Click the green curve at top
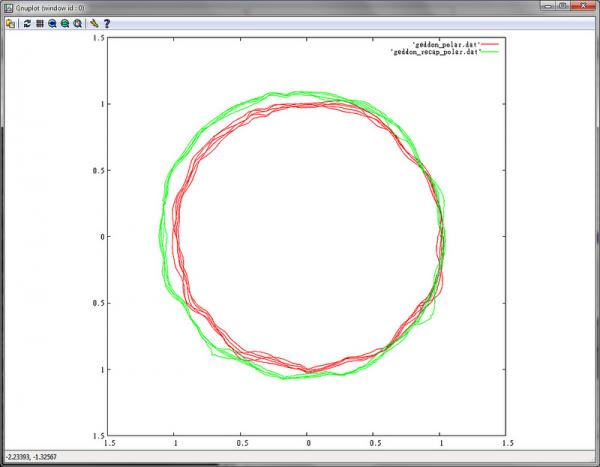Viewport: 600px width, 467px height. click(302, 92)
